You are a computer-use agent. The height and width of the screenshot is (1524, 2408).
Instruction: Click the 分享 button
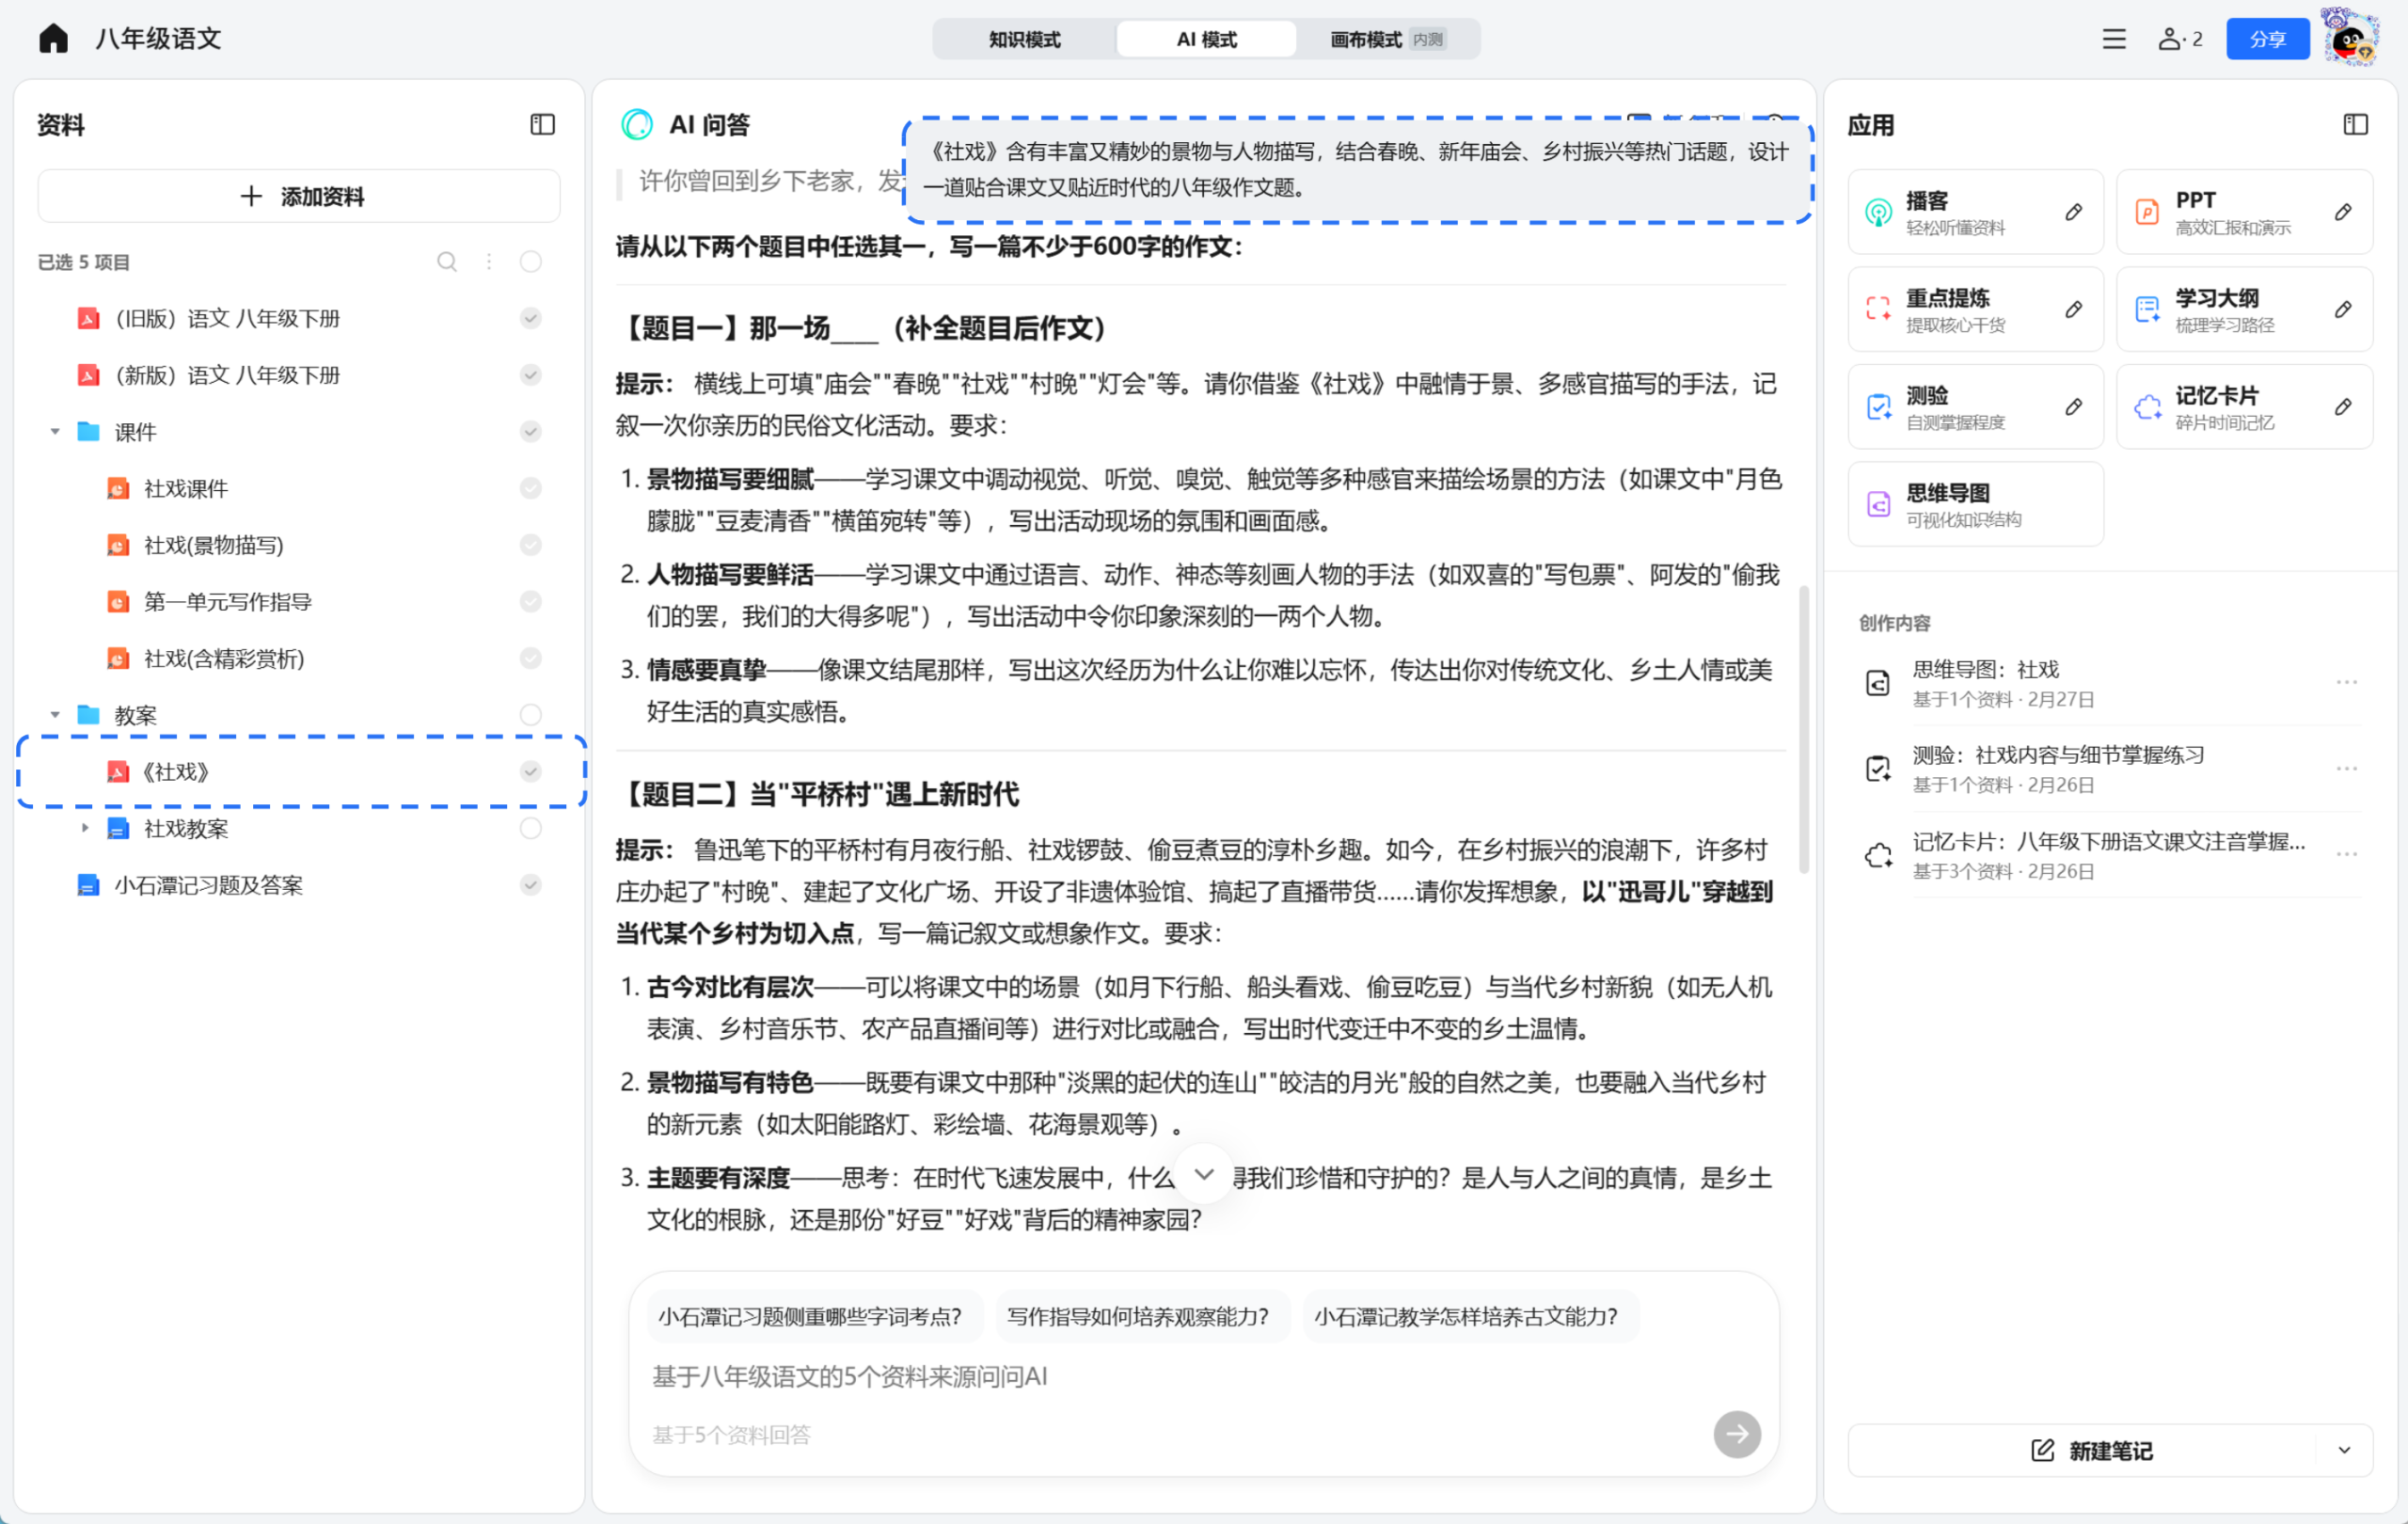click(2267, 38)
